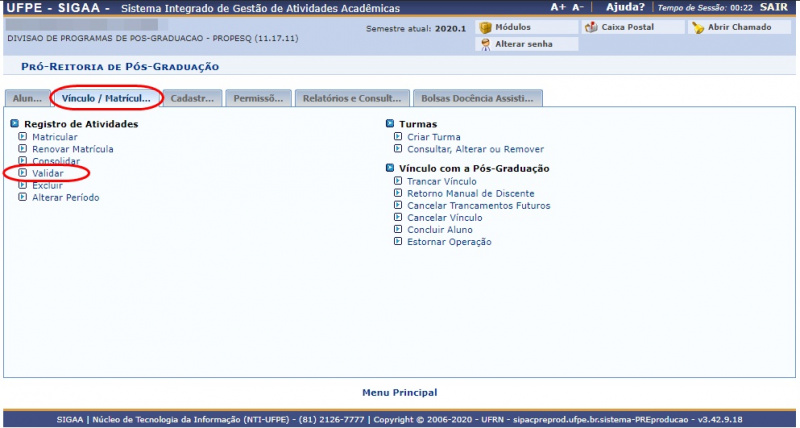Open Caixa Postal mailbox

(592, 28)
